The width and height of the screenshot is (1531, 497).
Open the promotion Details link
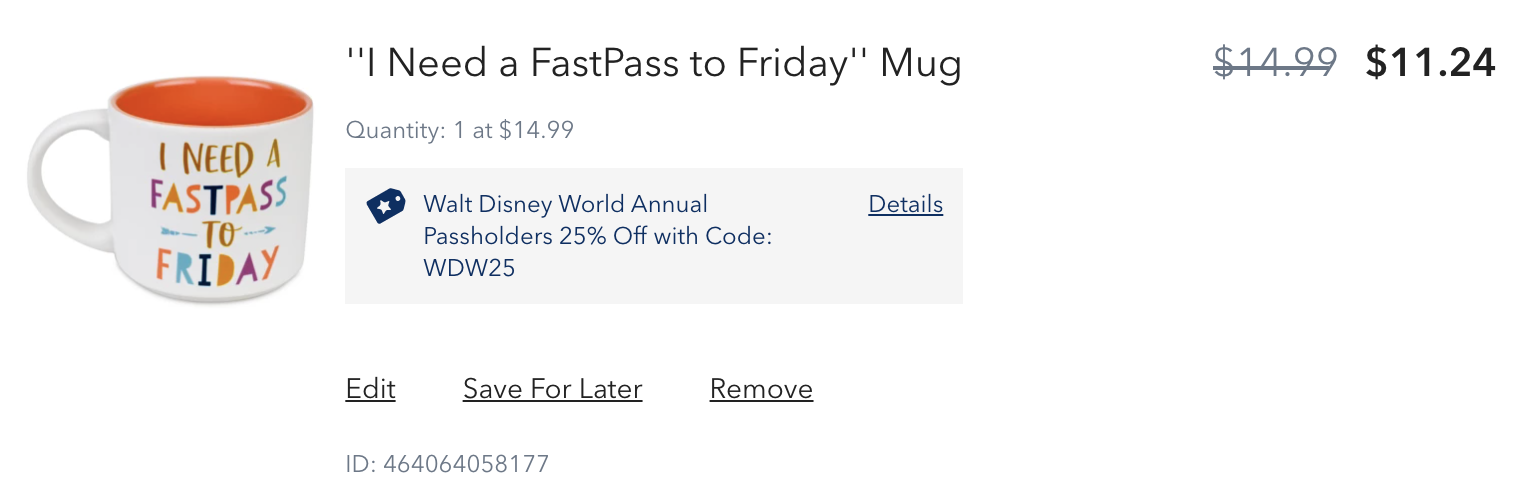[x=905, y=204]
